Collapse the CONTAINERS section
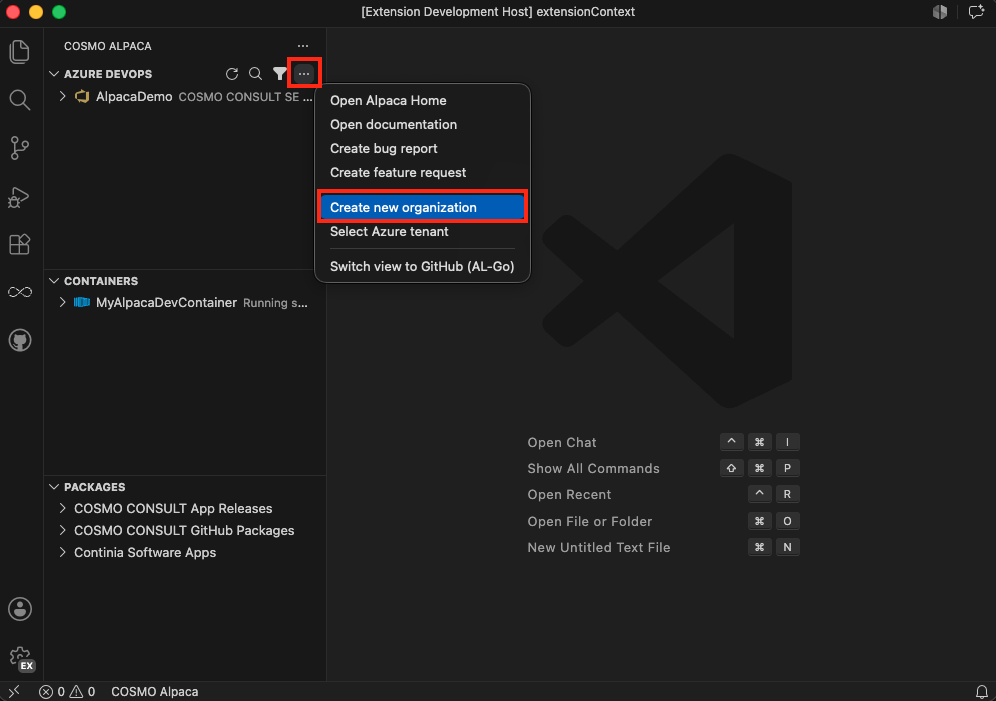This screenshot has width=996, height=701. 54,281
